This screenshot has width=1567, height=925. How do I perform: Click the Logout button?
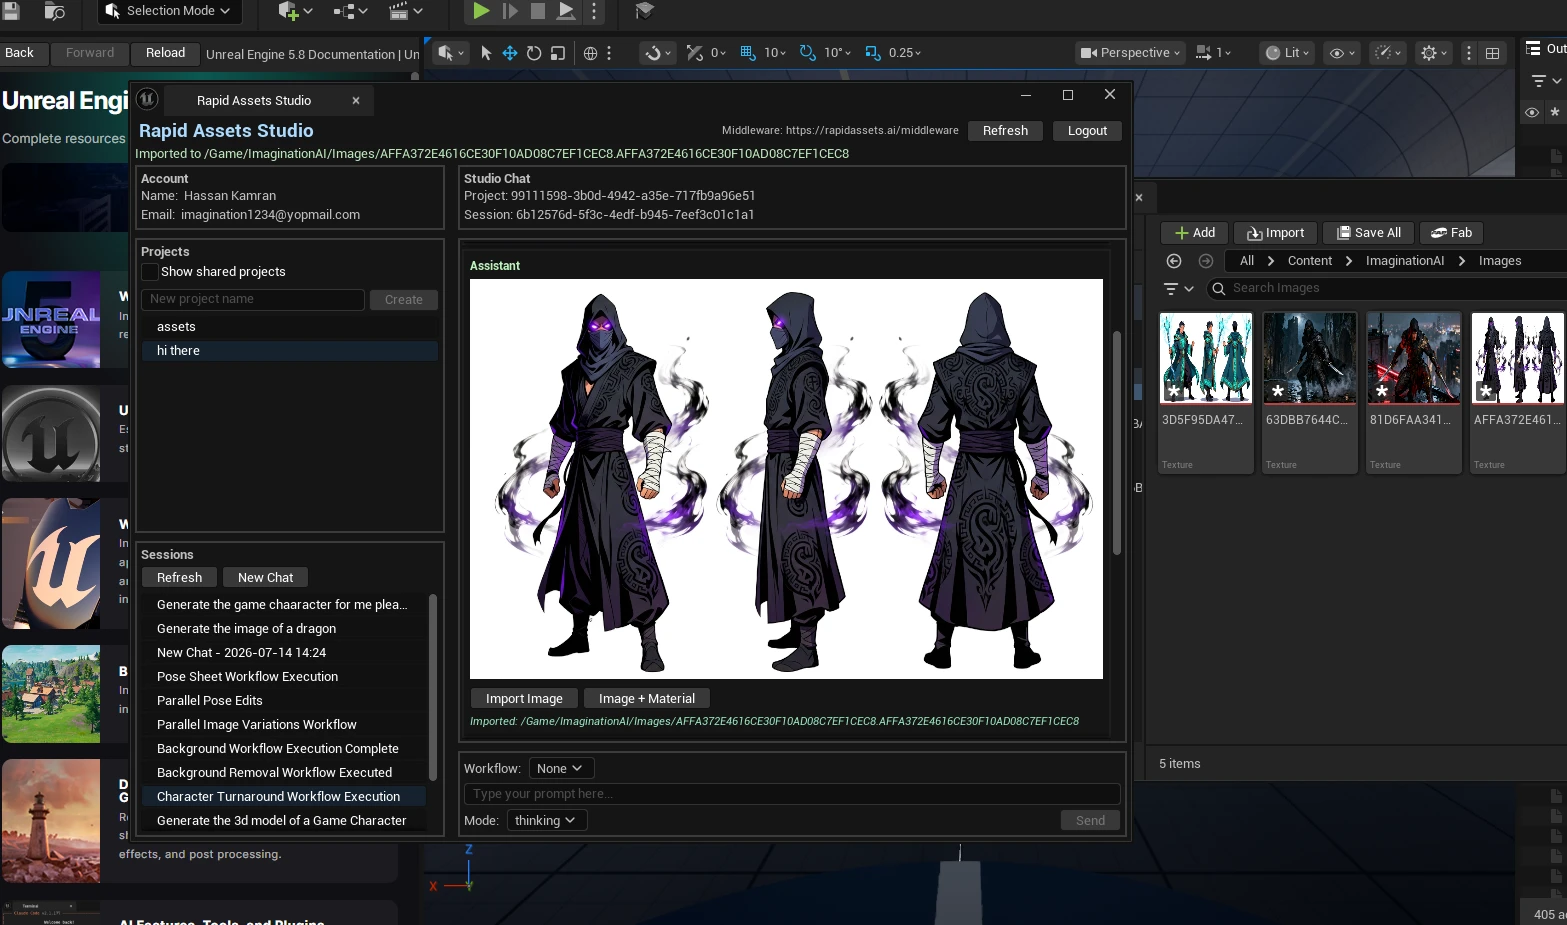1087,131
